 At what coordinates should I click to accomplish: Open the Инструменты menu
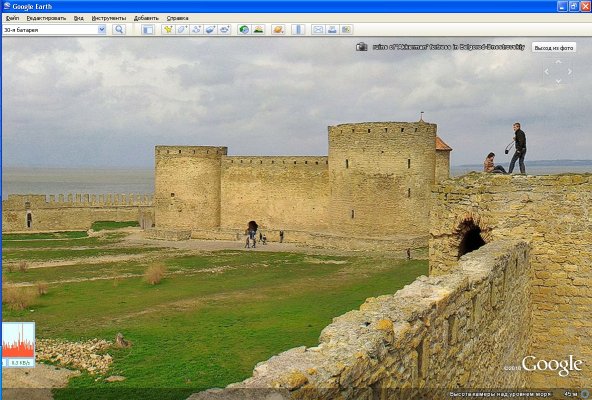[109, 18]
